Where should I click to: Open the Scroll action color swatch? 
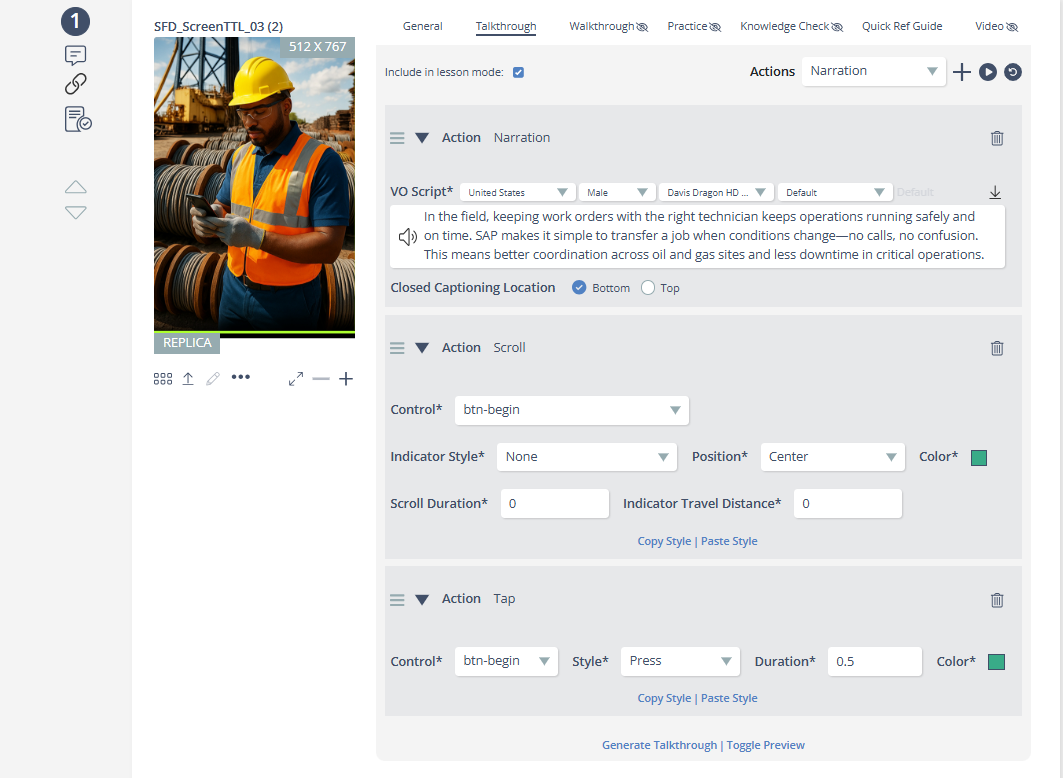click(978, 458)
